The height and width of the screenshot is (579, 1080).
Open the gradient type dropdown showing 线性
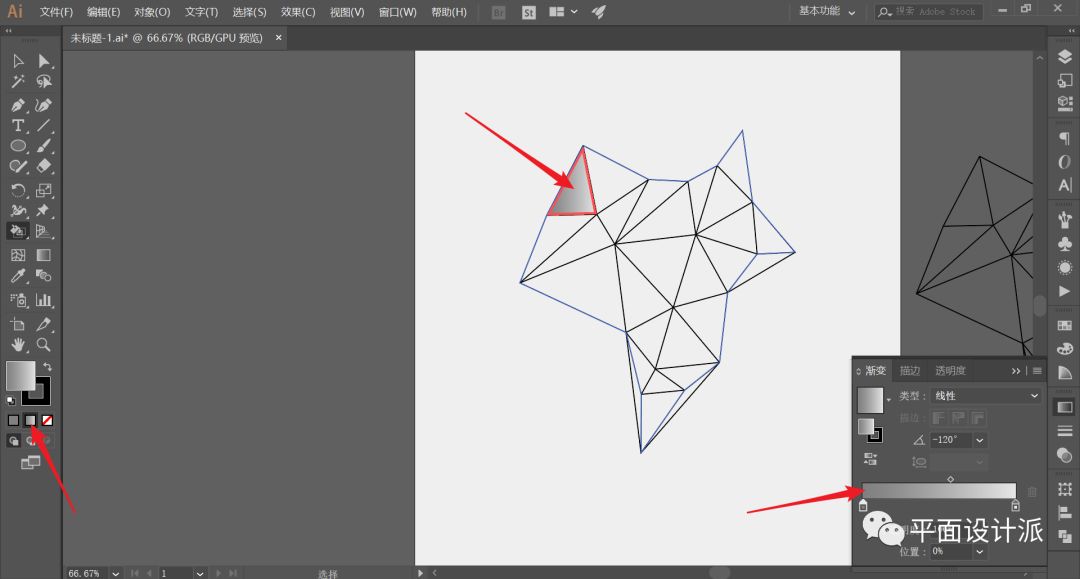click(986, 396)
